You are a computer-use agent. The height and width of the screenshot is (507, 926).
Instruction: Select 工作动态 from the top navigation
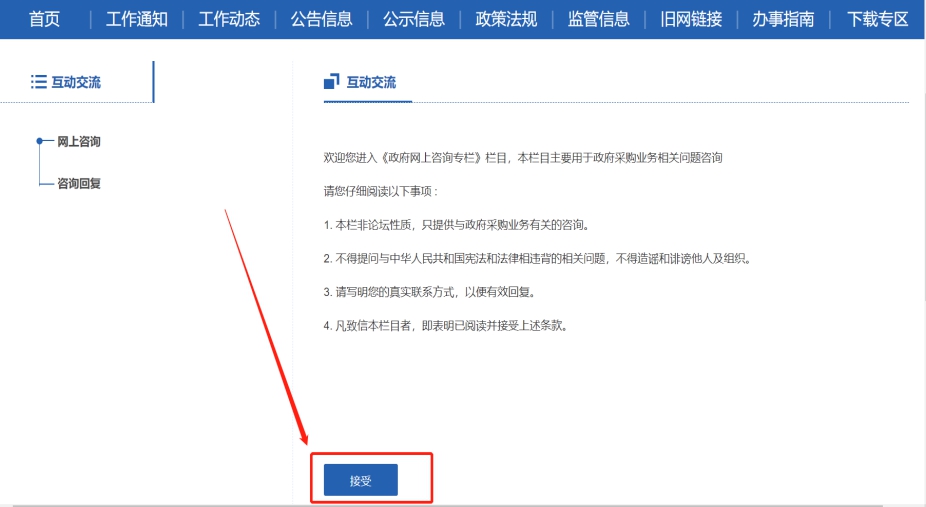[x=229, y=19]
